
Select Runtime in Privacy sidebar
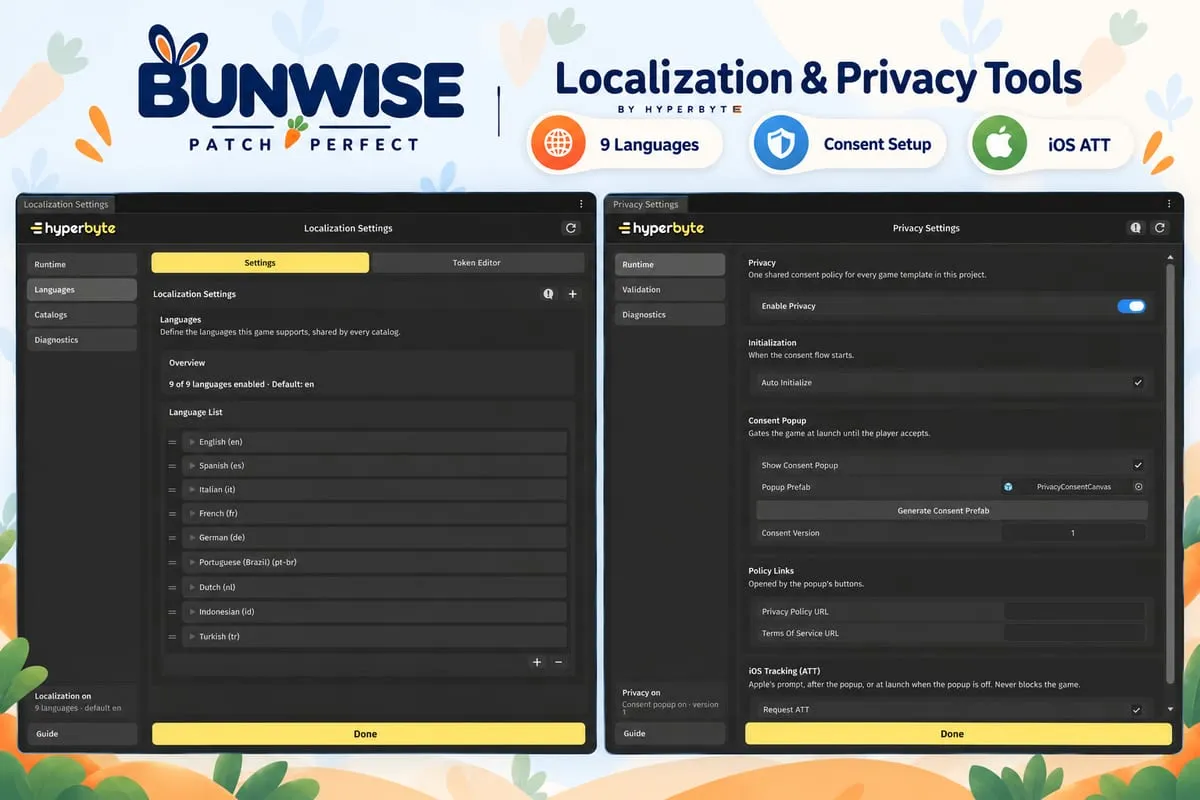tap(670, 265)
